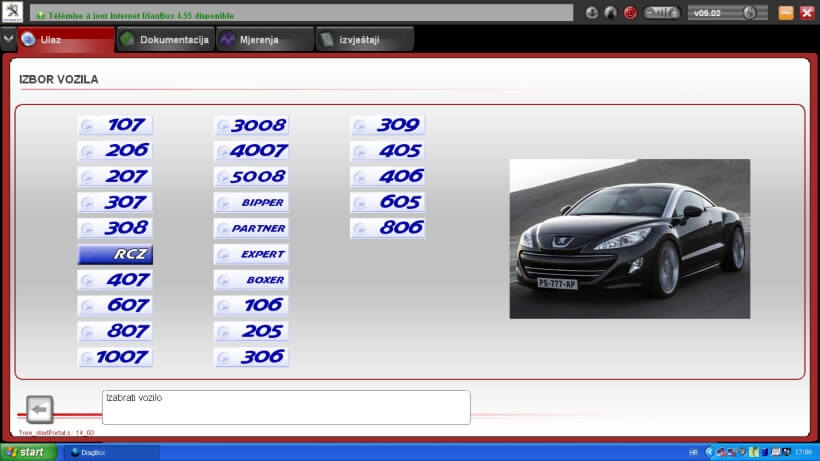The image size is (820, 461).
Task: Choose the 205 model
Action: point(251,331)
